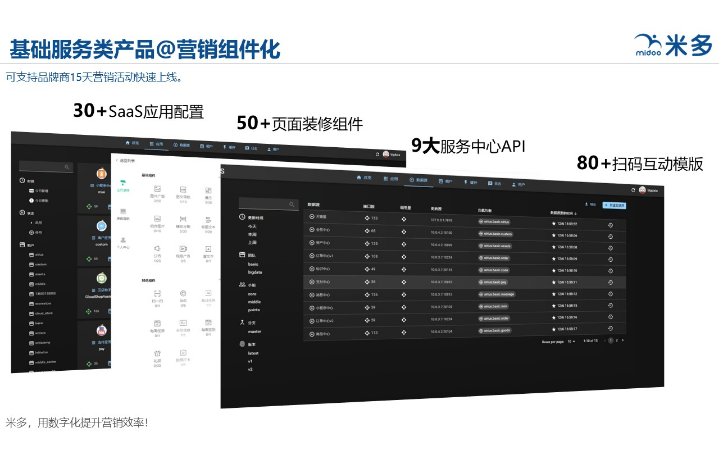Select the basic item in the front sidebar

coord(253,264)
